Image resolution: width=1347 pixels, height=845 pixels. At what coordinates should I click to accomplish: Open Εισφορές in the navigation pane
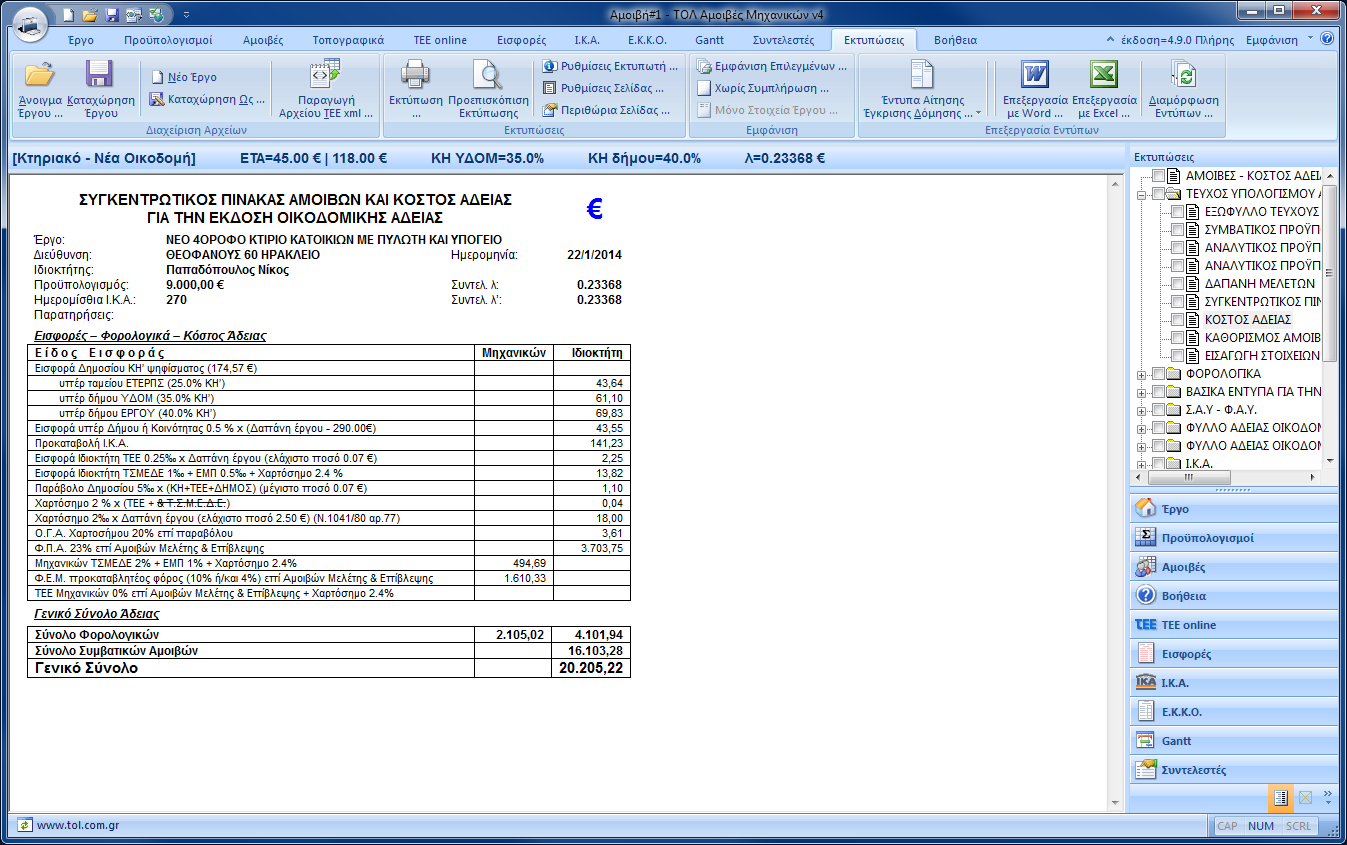[x=1232, y=654]
